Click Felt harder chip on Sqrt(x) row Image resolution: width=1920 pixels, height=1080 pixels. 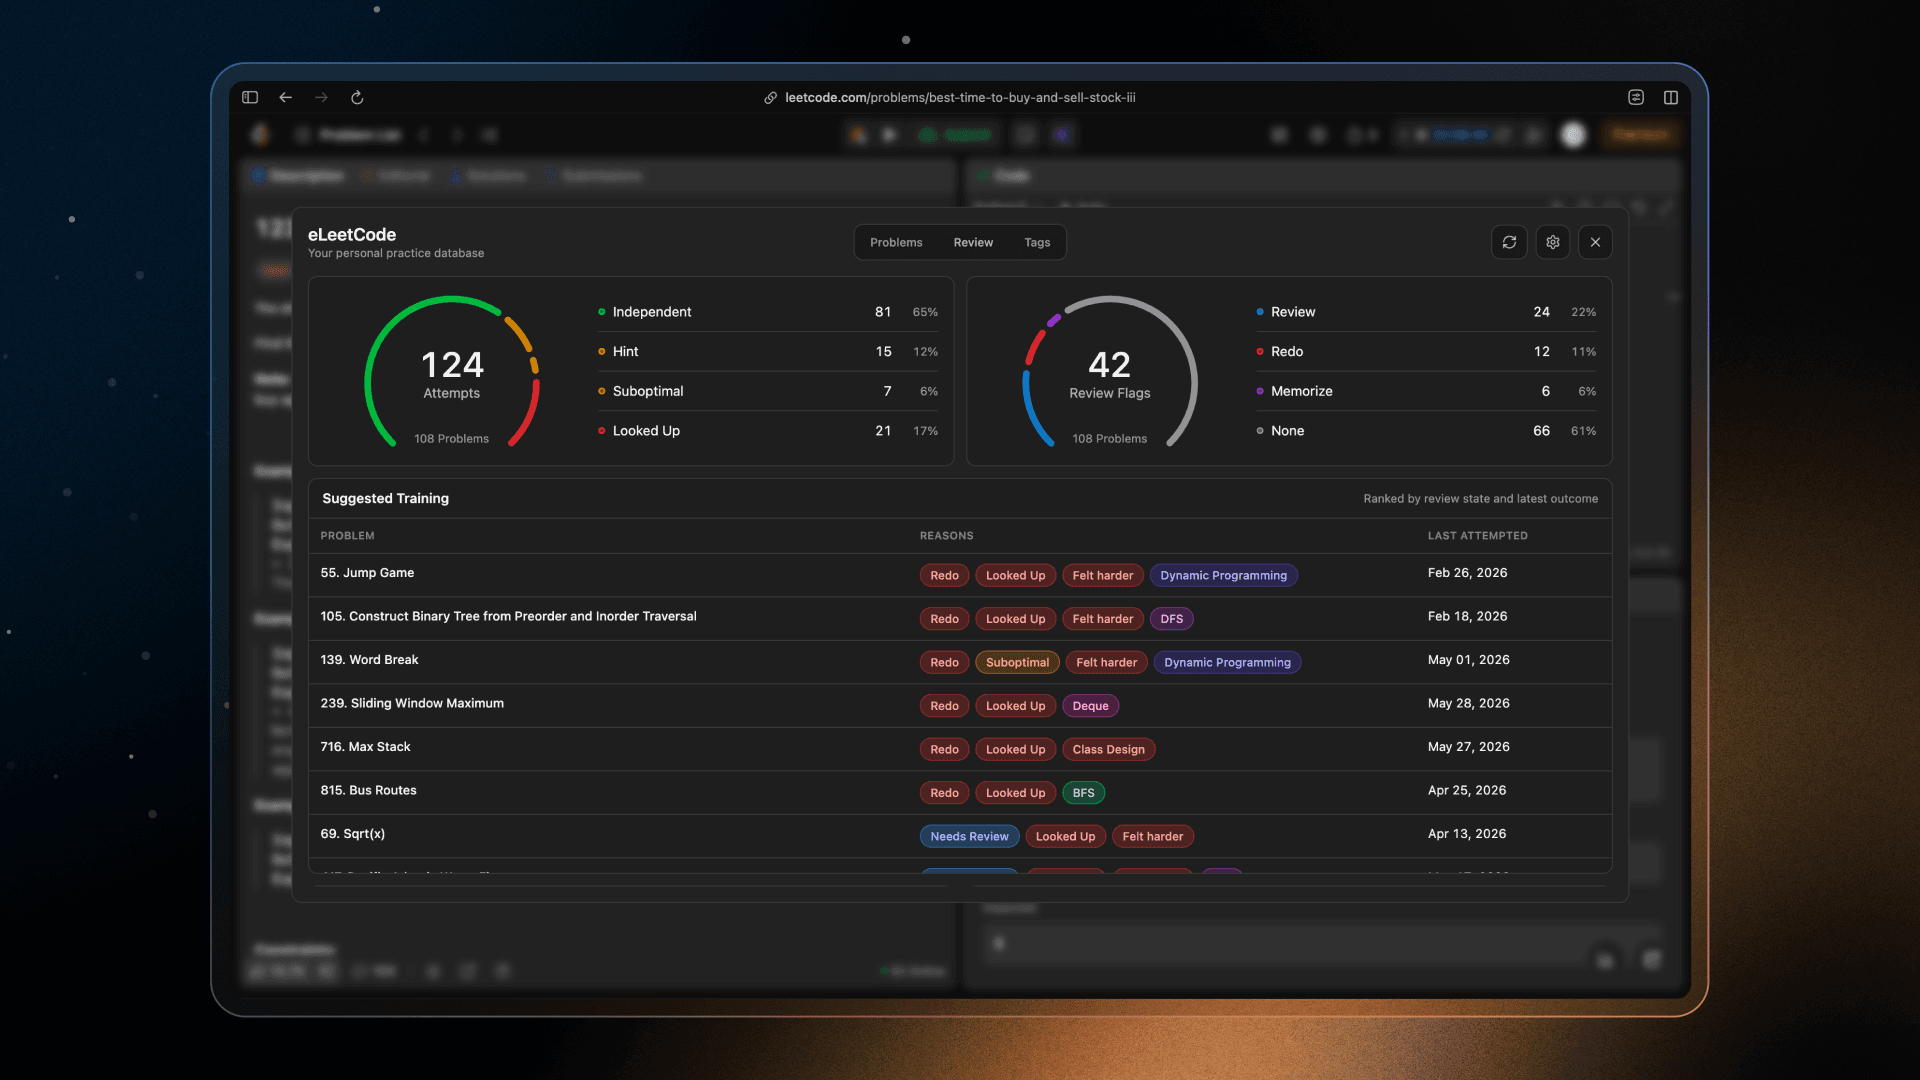click(x=1152, y=836)
